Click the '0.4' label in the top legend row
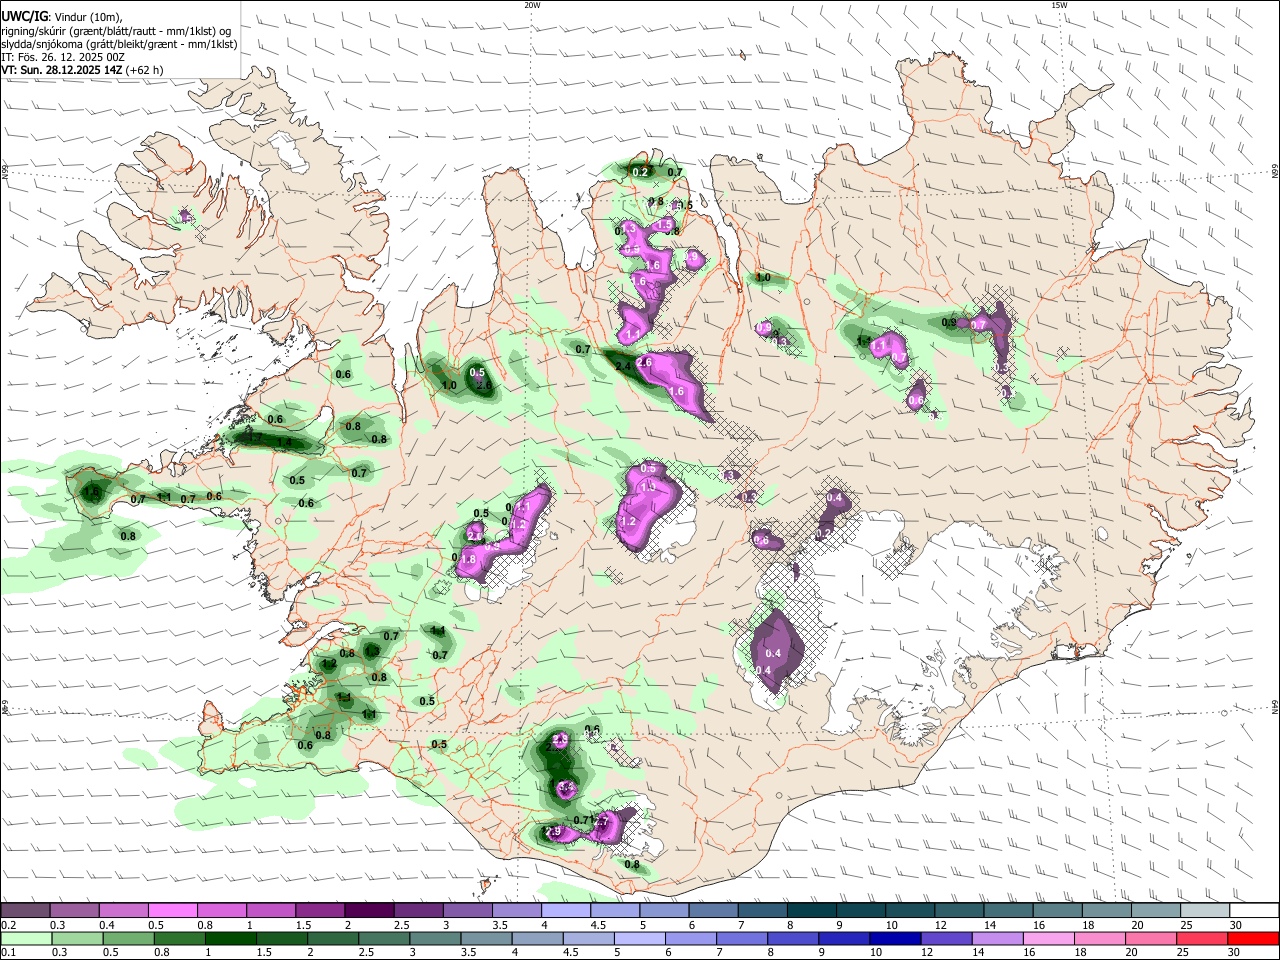Screen dimensions: 1280x960 106,925
